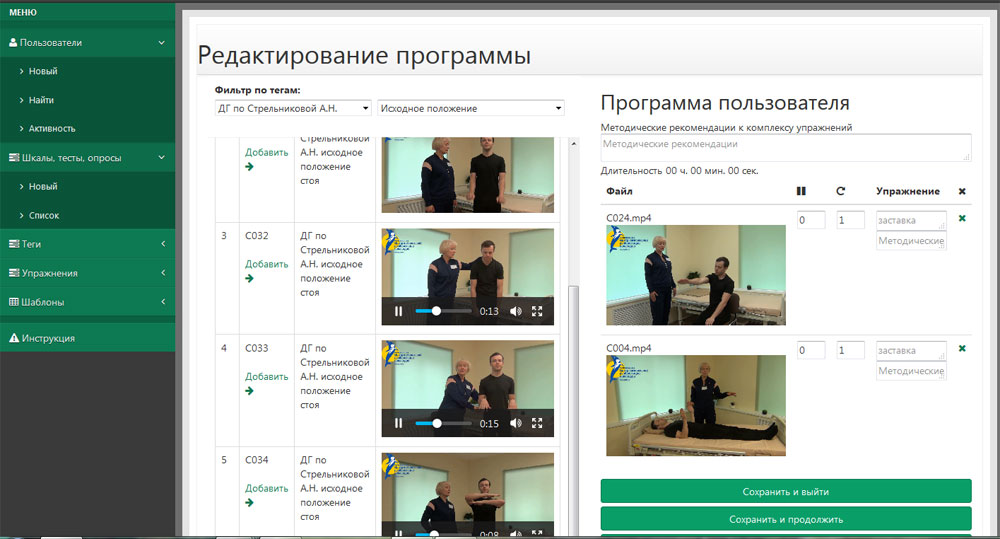Click the warning icon beside Инструкция
Screen dimensions: 1000x539
[14, 338]
